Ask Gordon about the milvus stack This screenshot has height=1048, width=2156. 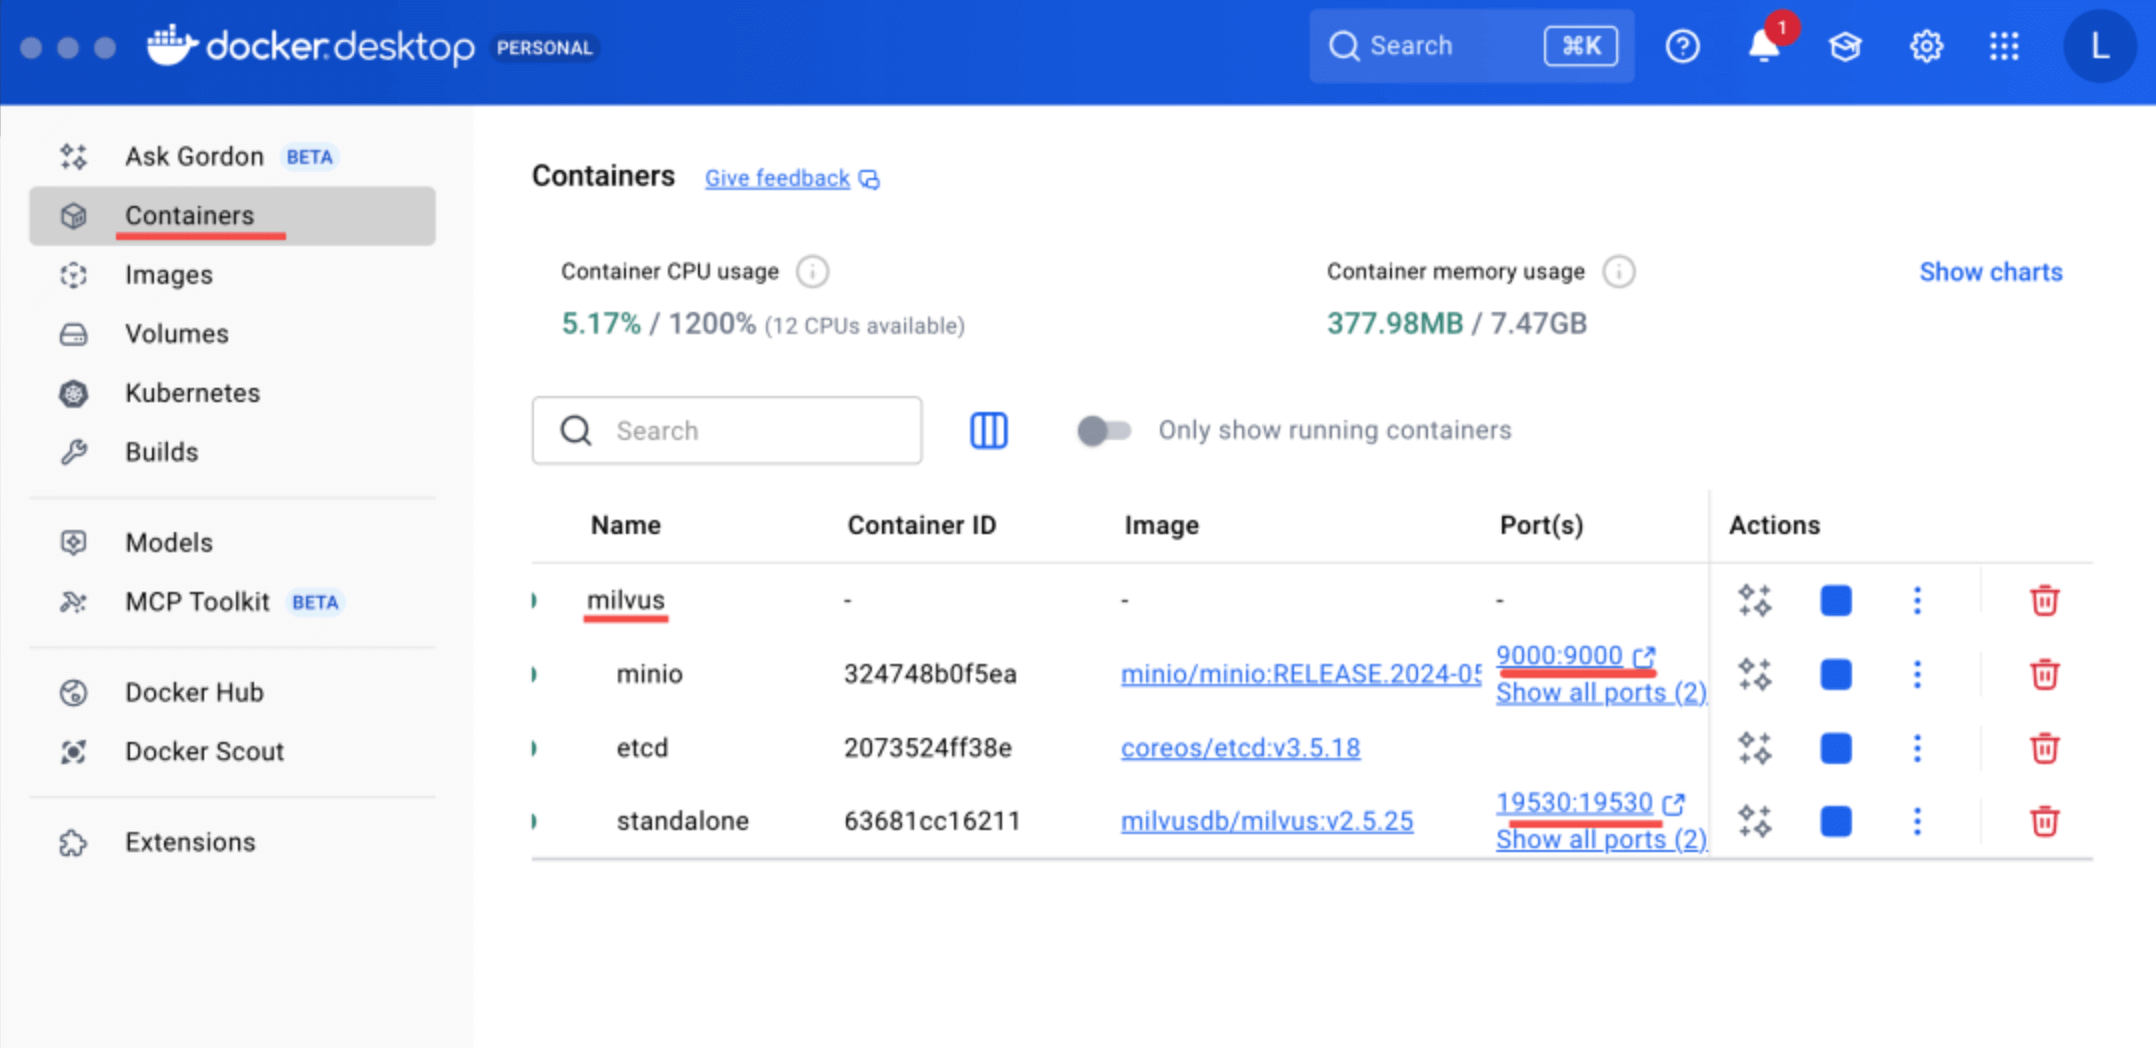tap(1755, 600)
